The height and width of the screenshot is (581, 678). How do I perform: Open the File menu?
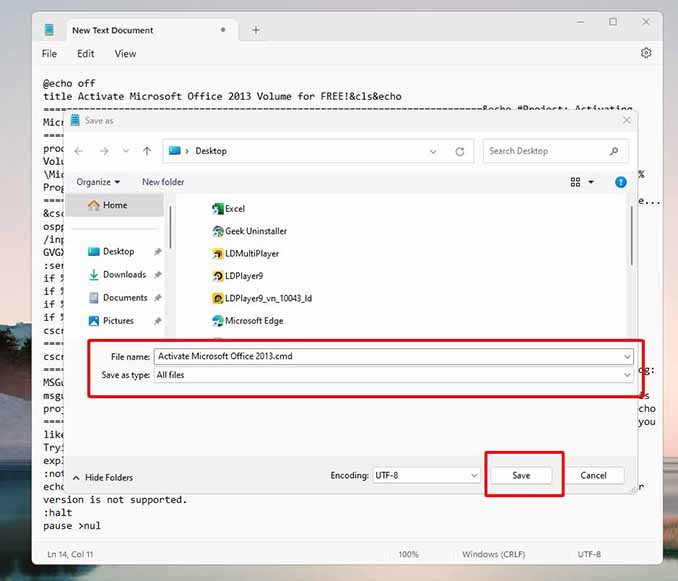(x=49, y=54)
